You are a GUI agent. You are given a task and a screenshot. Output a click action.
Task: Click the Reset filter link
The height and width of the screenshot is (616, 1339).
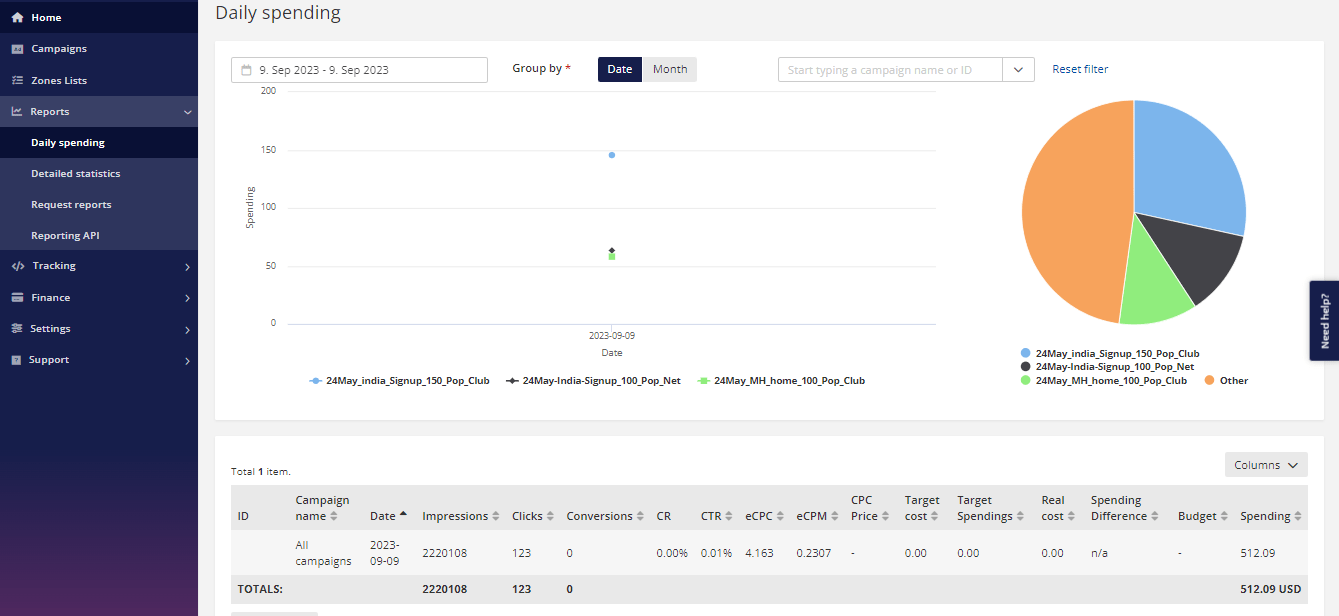coord(1080,69)
